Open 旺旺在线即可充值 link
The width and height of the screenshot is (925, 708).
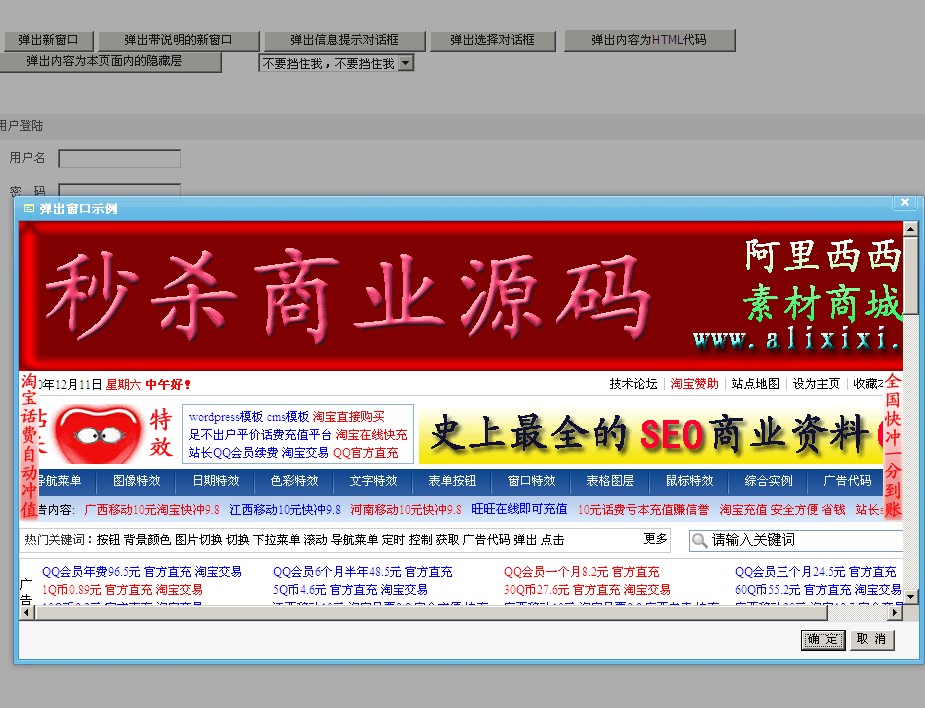point(519,509)
